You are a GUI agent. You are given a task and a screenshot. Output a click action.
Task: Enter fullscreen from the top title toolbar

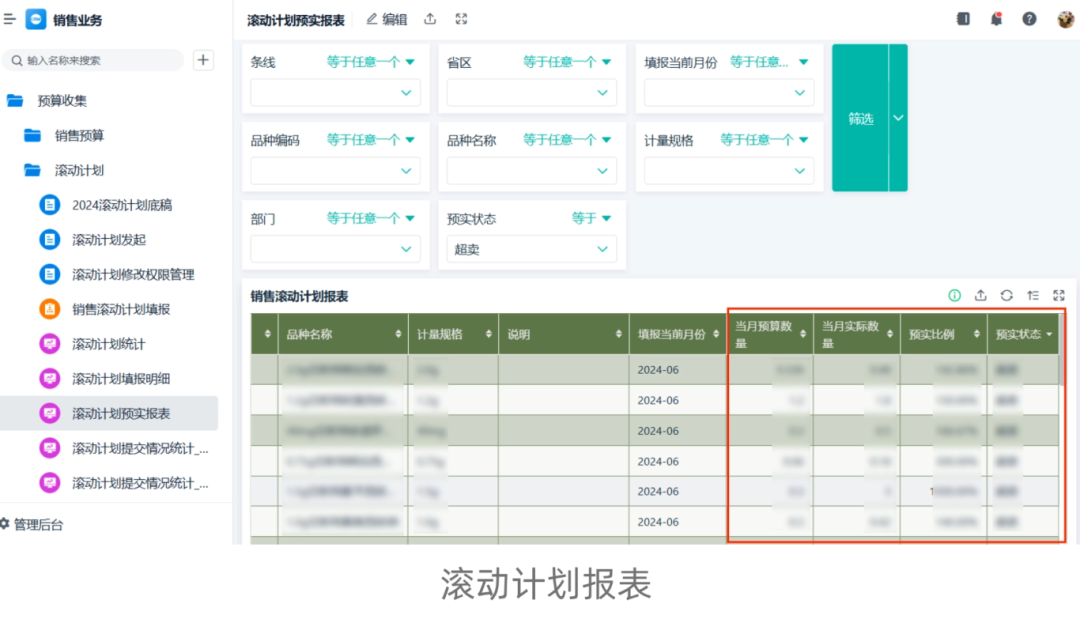[461, 19]
